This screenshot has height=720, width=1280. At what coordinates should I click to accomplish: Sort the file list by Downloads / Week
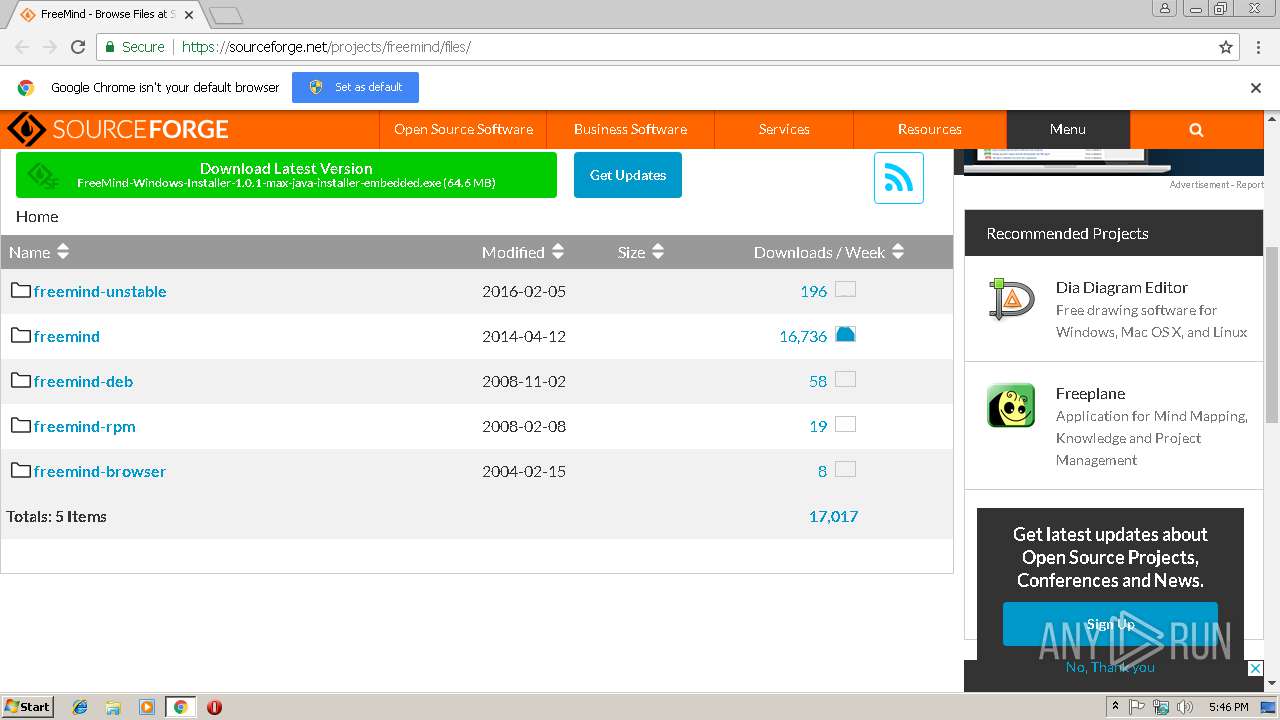click(x=829, y=252)
